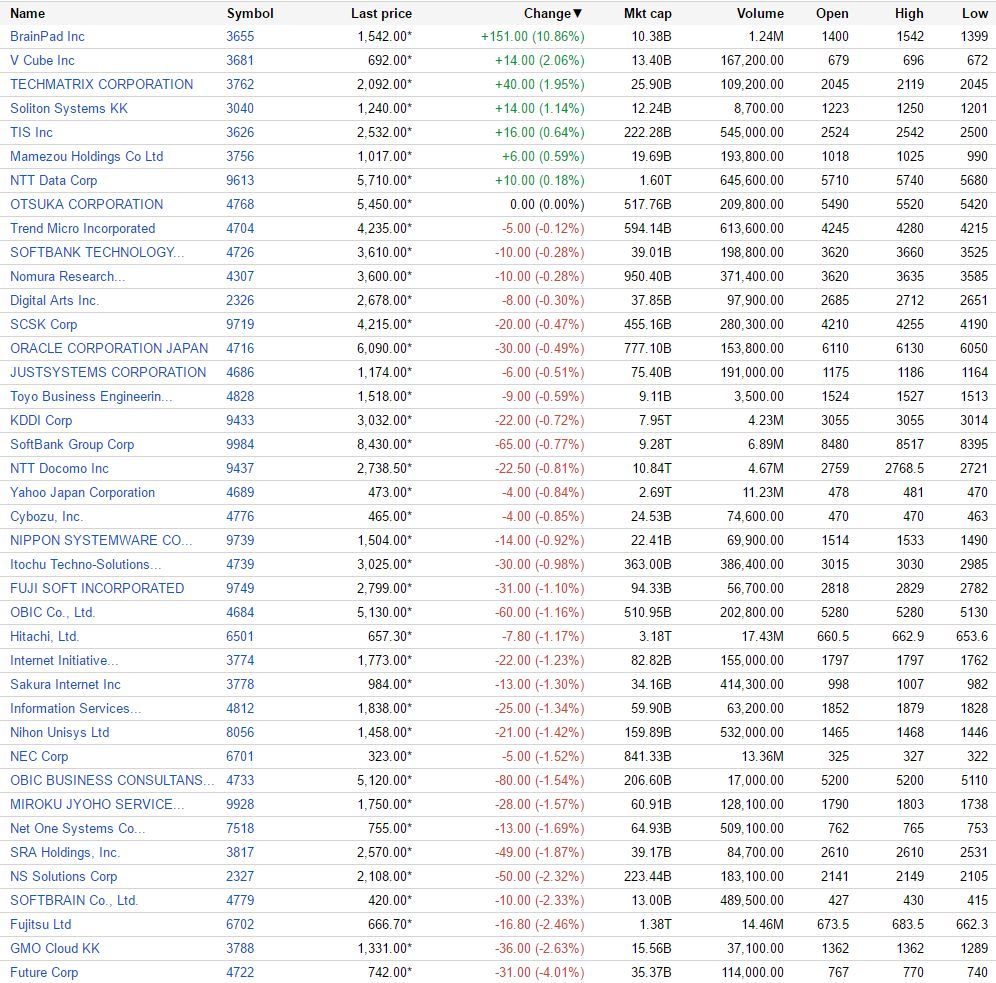Select Hitachi volume 17.43M
The image size is (996, 983).
(762, 637)
